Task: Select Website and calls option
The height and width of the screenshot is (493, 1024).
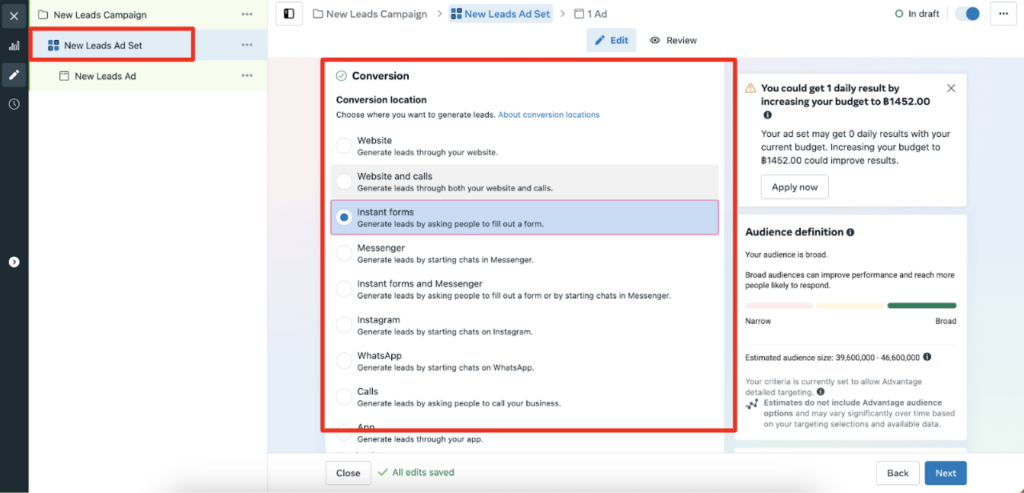Action: (524, 182)
